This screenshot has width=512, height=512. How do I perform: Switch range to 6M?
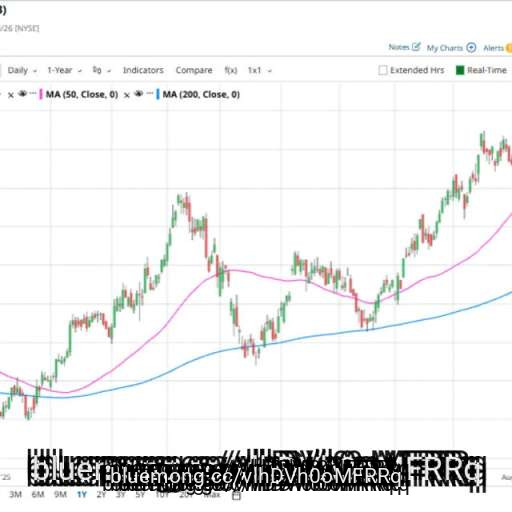[38, 494]
